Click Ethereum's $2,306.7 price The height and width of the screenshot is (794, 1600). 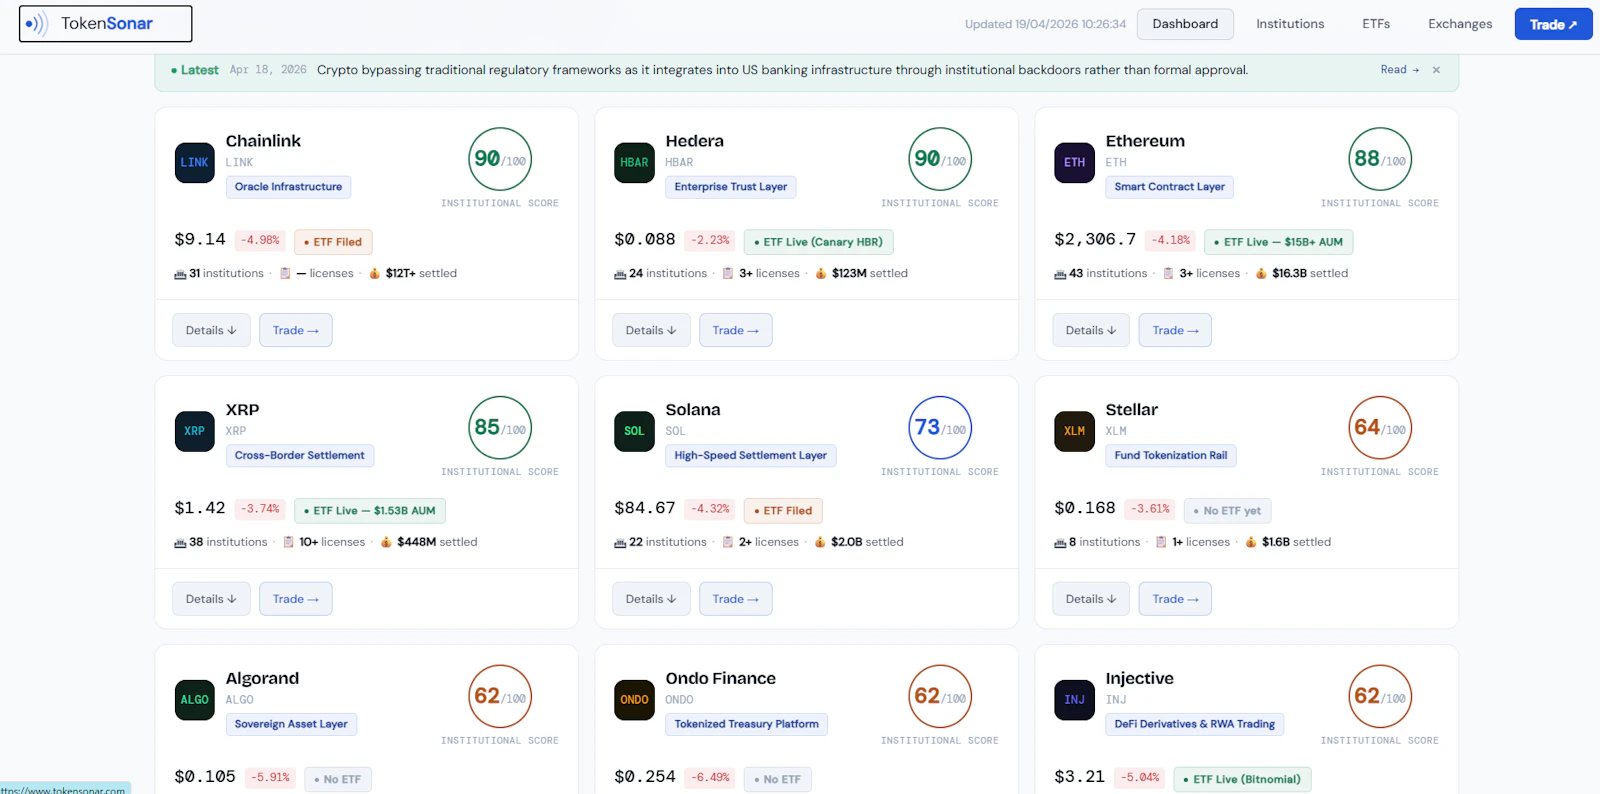click(x=1095, y=240)
